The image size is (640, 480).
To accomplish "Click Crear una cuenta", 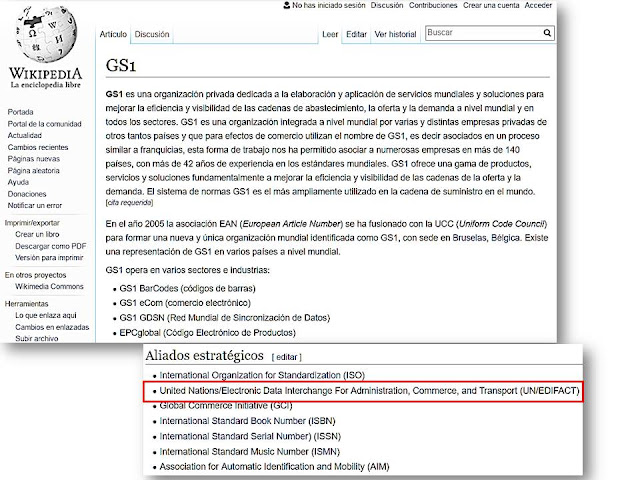I will (491, 5).
